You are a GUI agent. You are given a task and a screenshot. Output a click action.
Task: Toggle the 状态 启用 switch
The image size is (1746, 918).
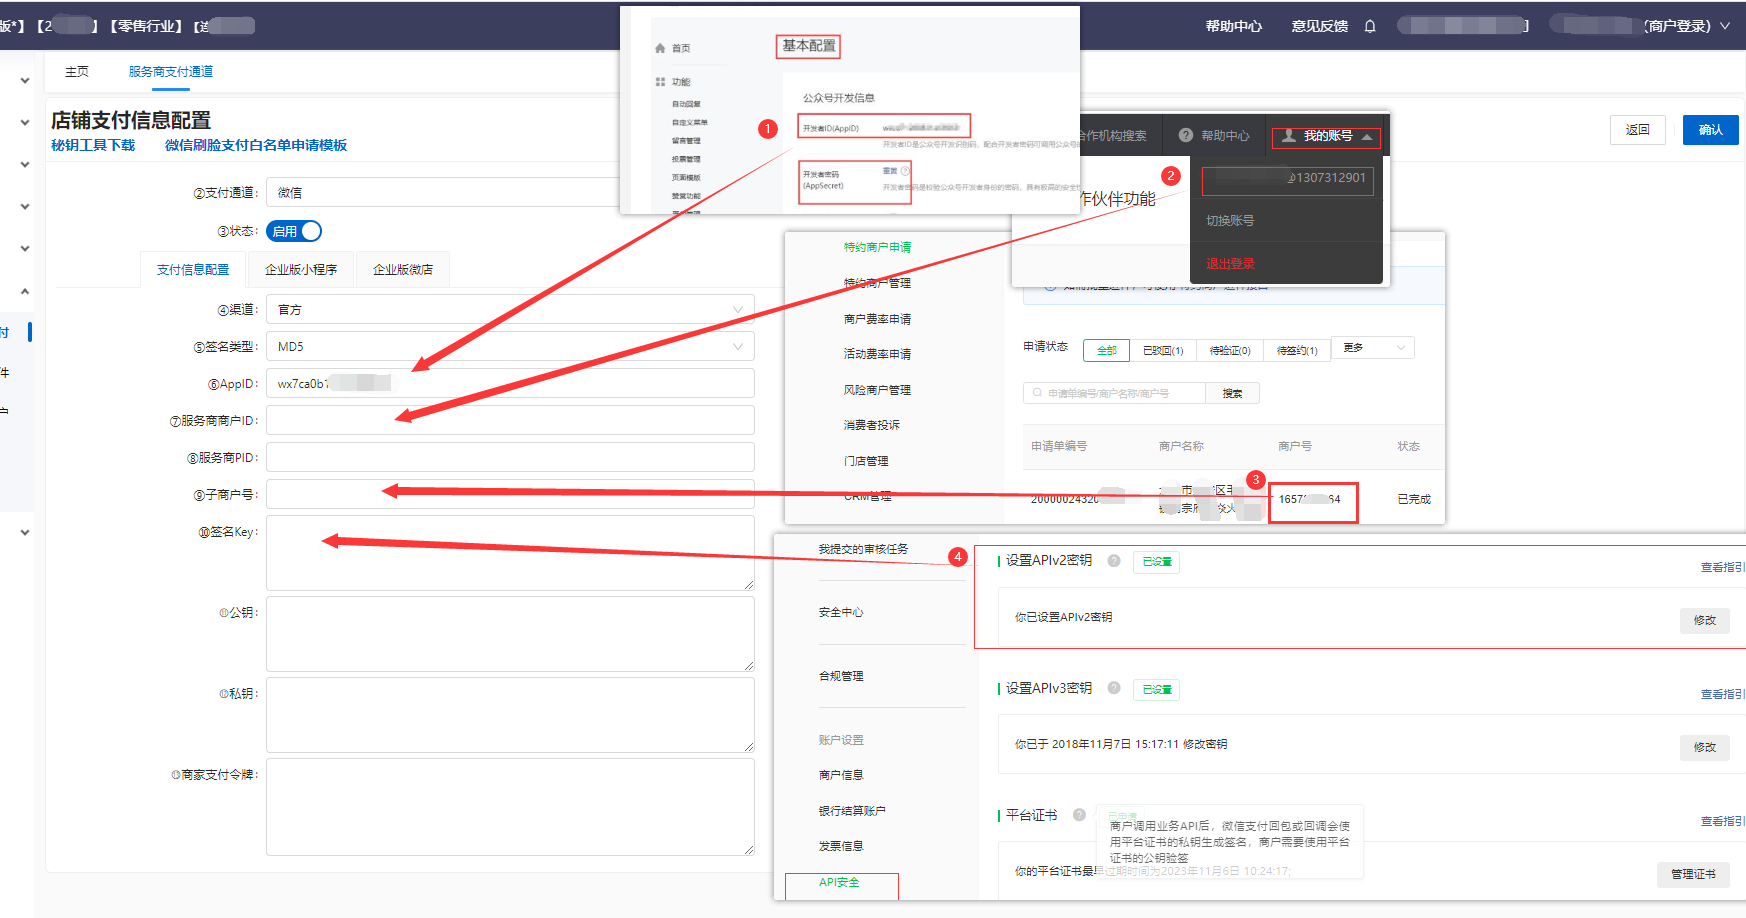(294, 231)
